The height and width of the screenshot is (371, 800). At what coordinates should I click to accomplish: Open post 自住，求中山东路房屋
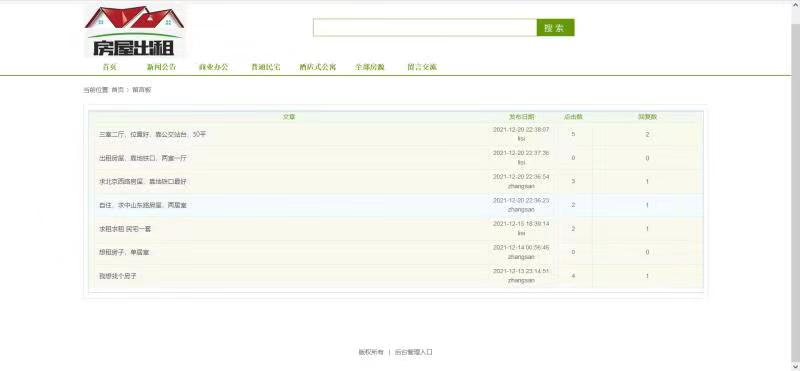(x=142, y=205)
